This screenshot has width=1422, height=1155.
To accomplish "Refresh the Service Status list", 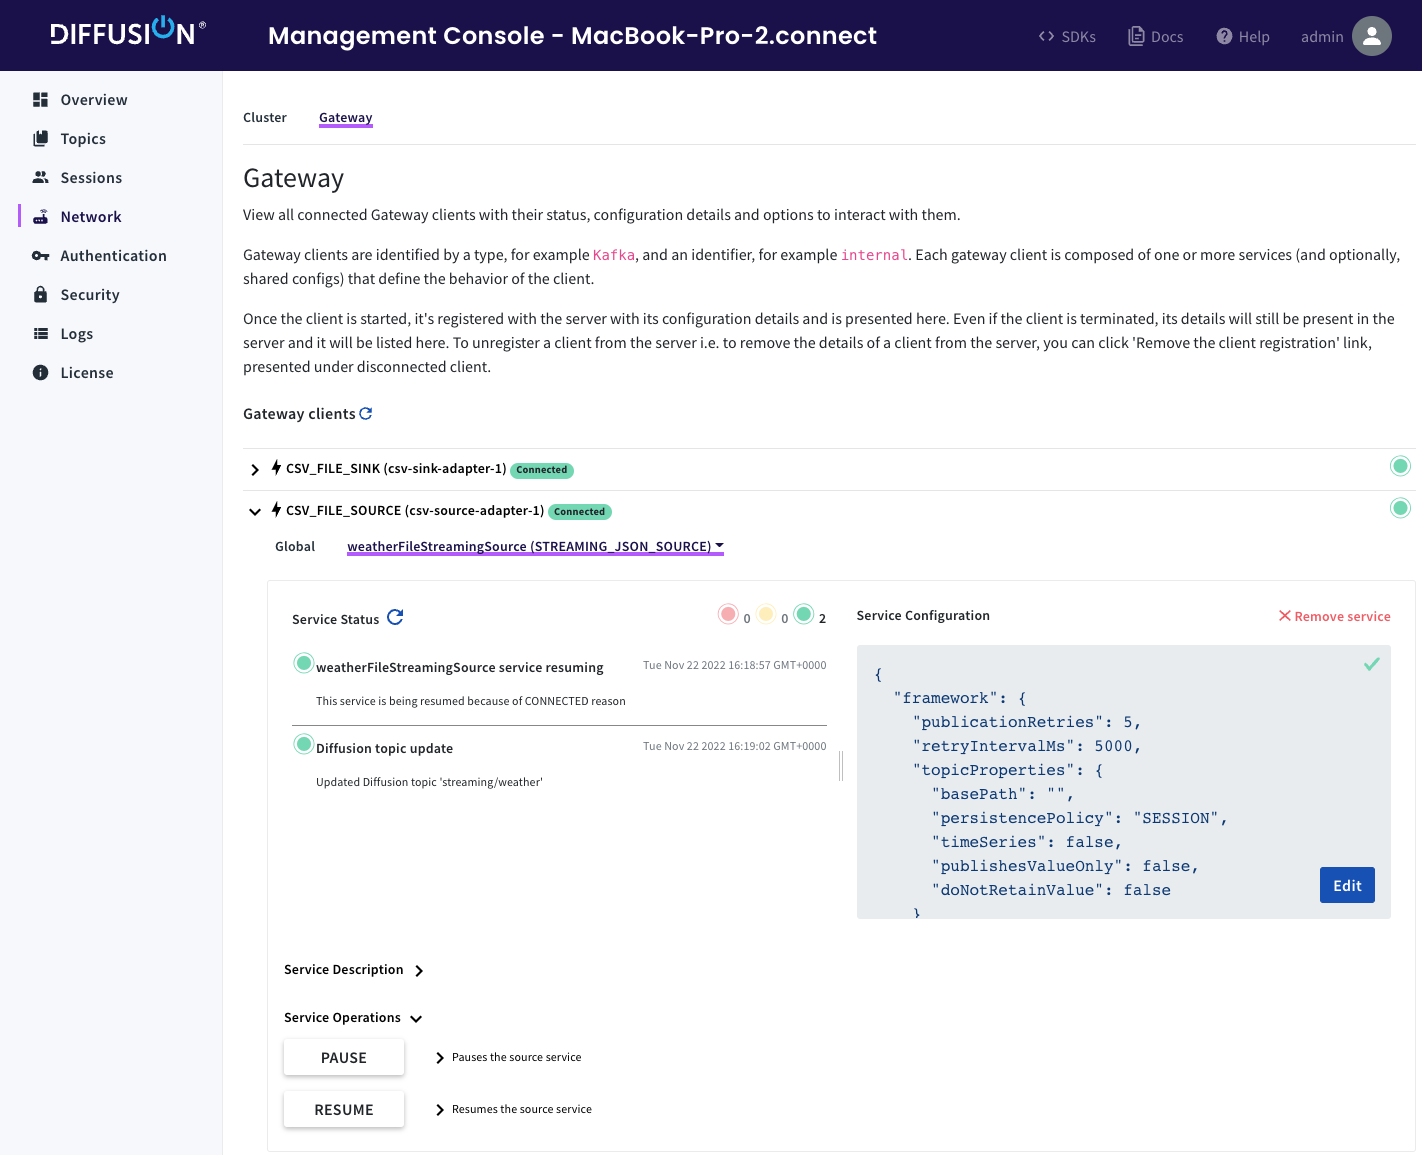I will tap(395, 618).
